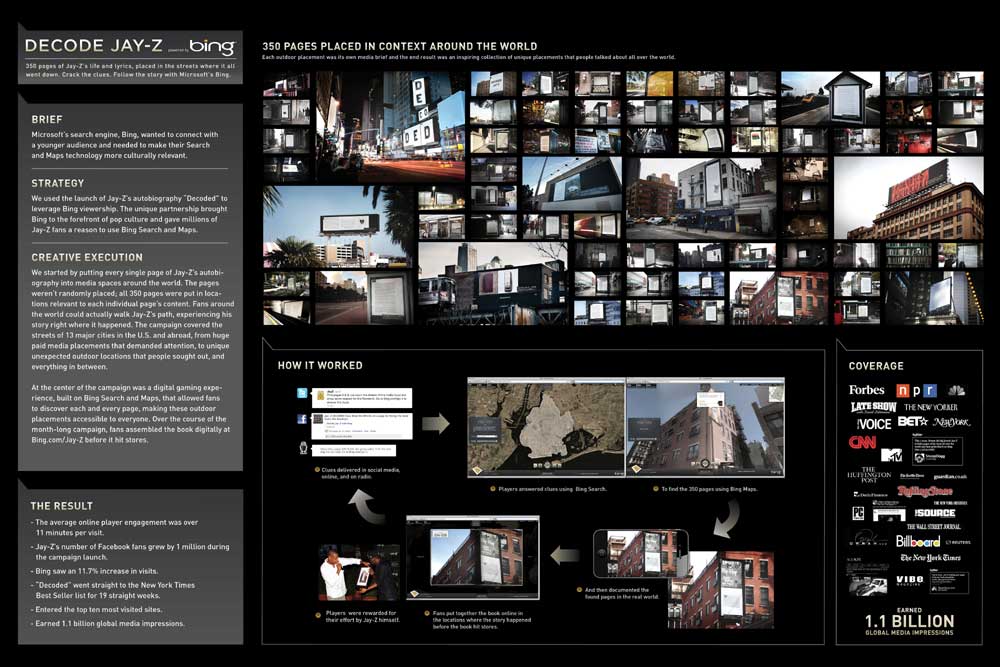Click result 'Entered the top ten most visited sites.'
The image size is (1000, 667).
pyautogui.click(x=98, y=610)
